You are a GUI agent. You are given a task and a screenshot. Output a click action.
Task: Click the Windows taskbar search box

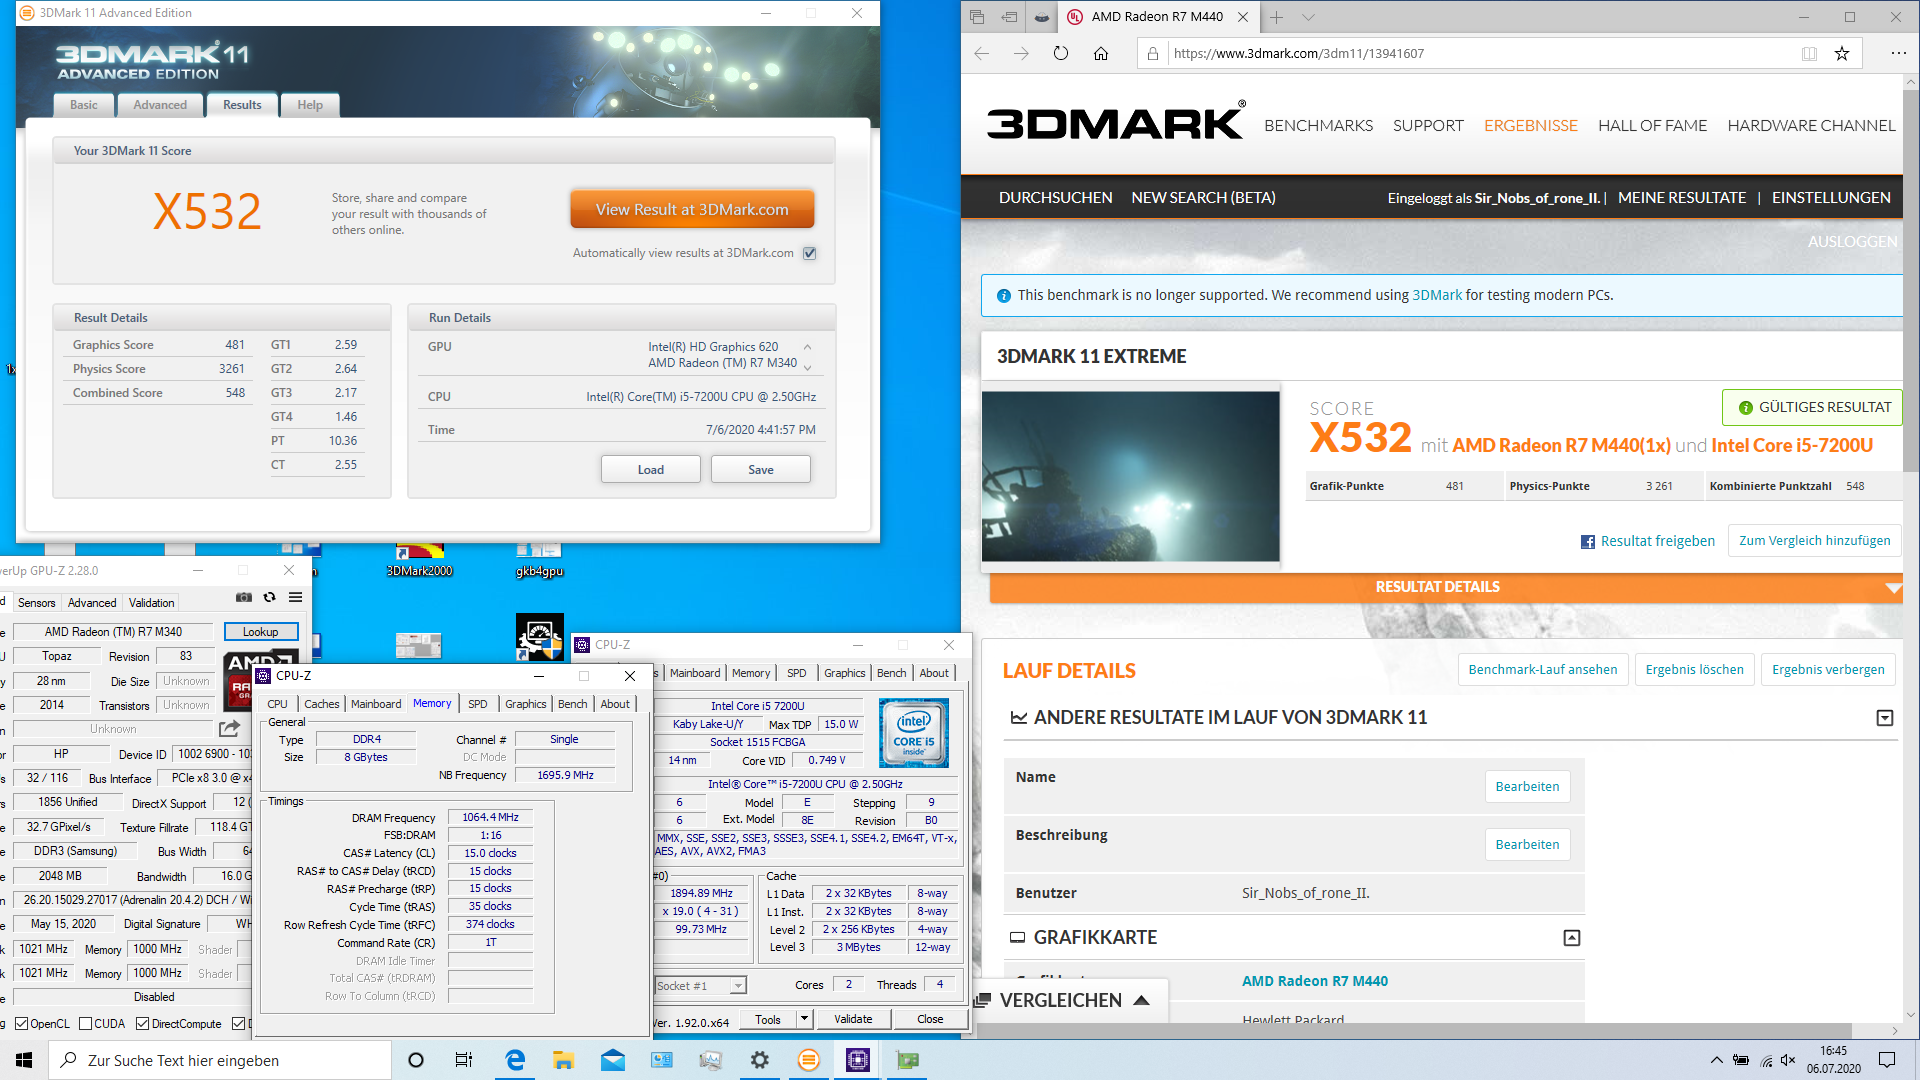point(220,1060)
